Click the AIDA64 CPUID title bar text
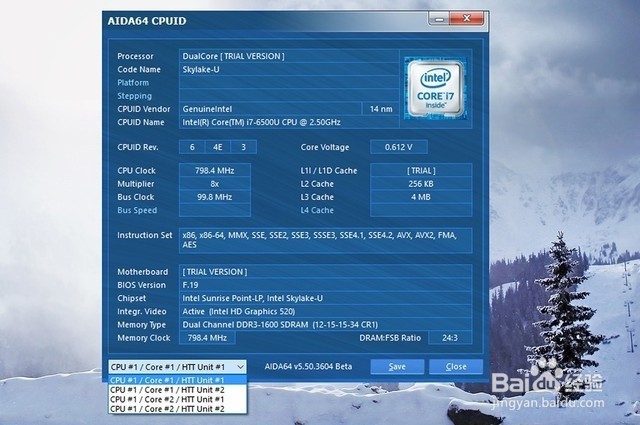 tap(147, 21)
